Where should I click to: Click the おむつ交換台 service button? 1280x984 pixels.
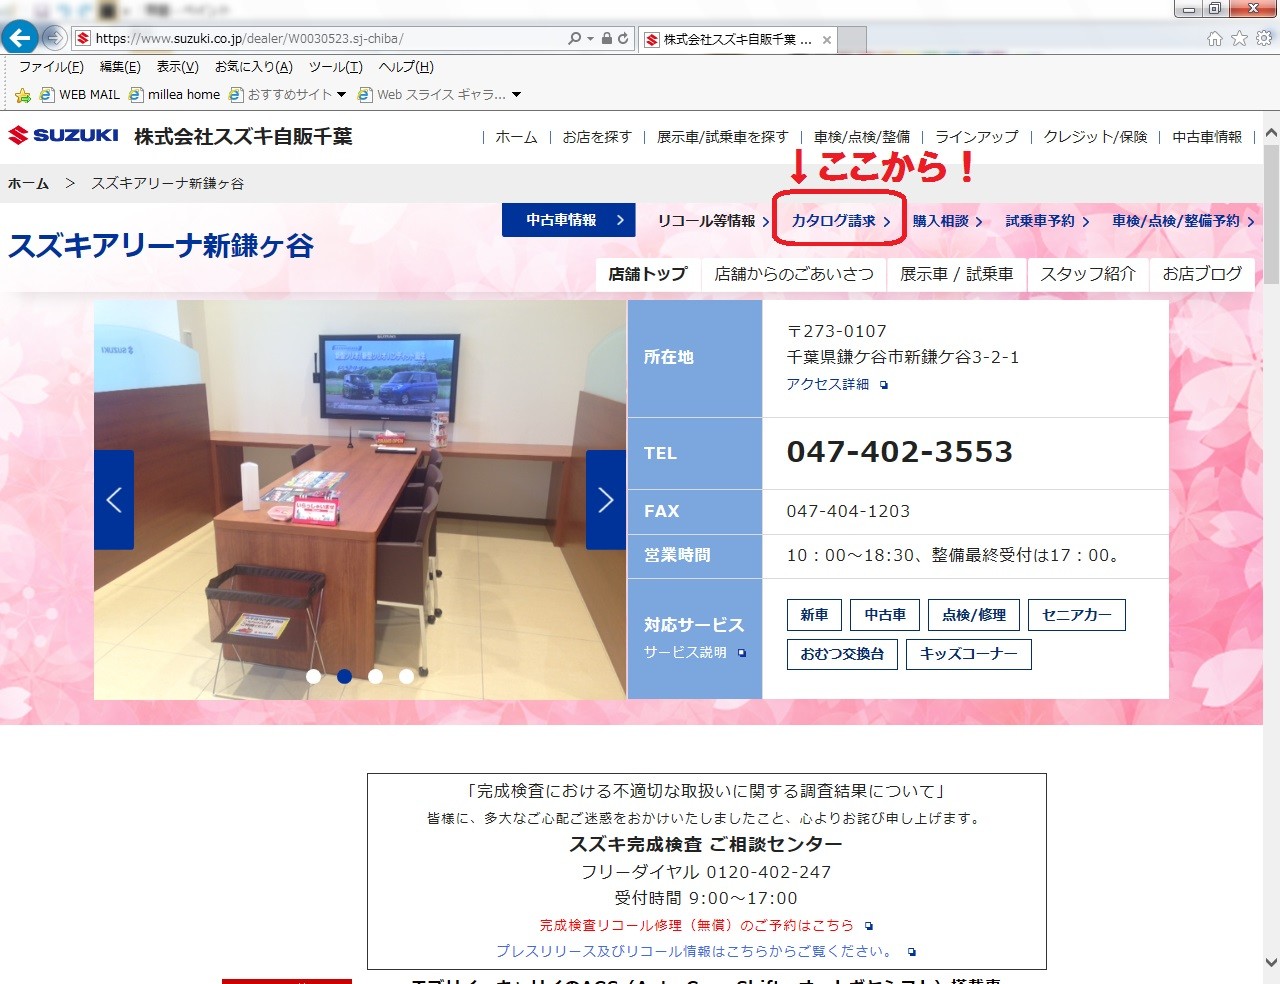point(842,654)
